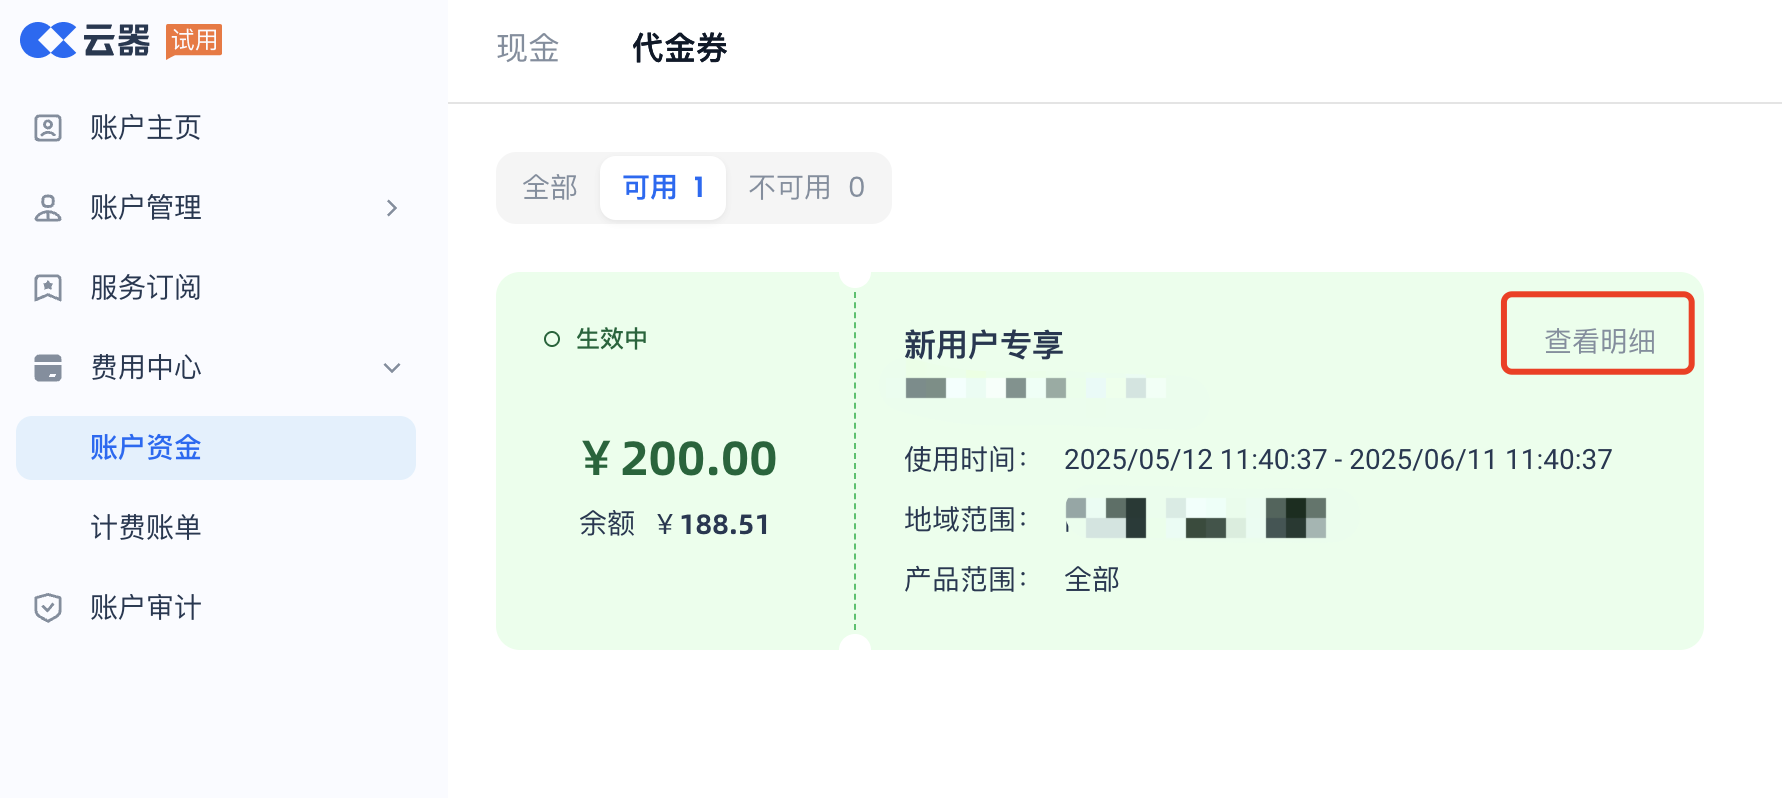The width and height of the screenshot is (1782, 798).
Task: Show 全部 vouchers filter
Action: (550, 188)
